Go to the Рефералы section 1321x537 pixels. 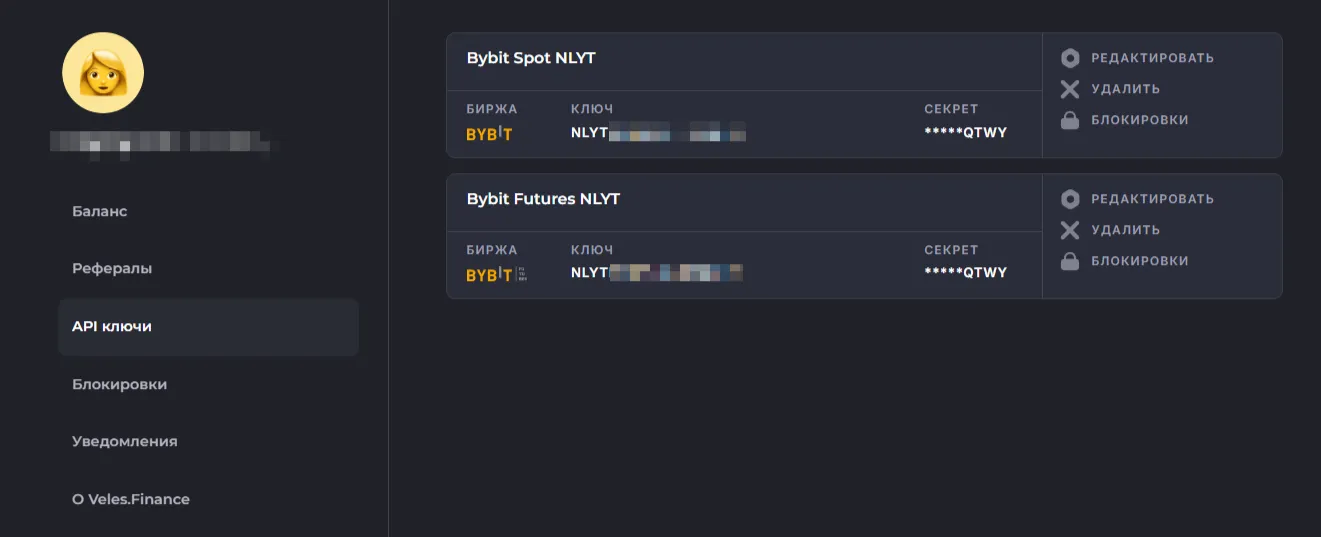tap(112, 269)
